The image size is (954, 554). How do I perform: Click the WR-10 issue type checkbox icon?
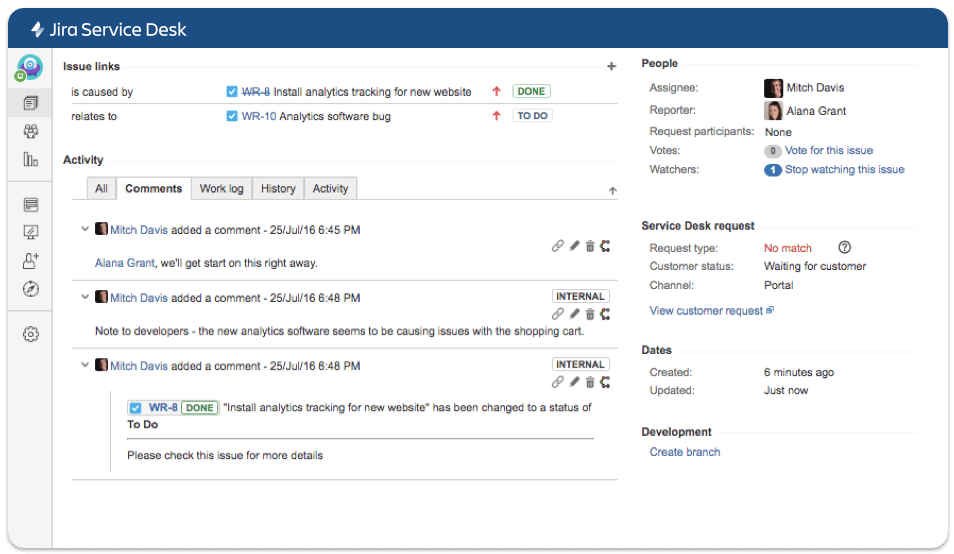[232, 116]
